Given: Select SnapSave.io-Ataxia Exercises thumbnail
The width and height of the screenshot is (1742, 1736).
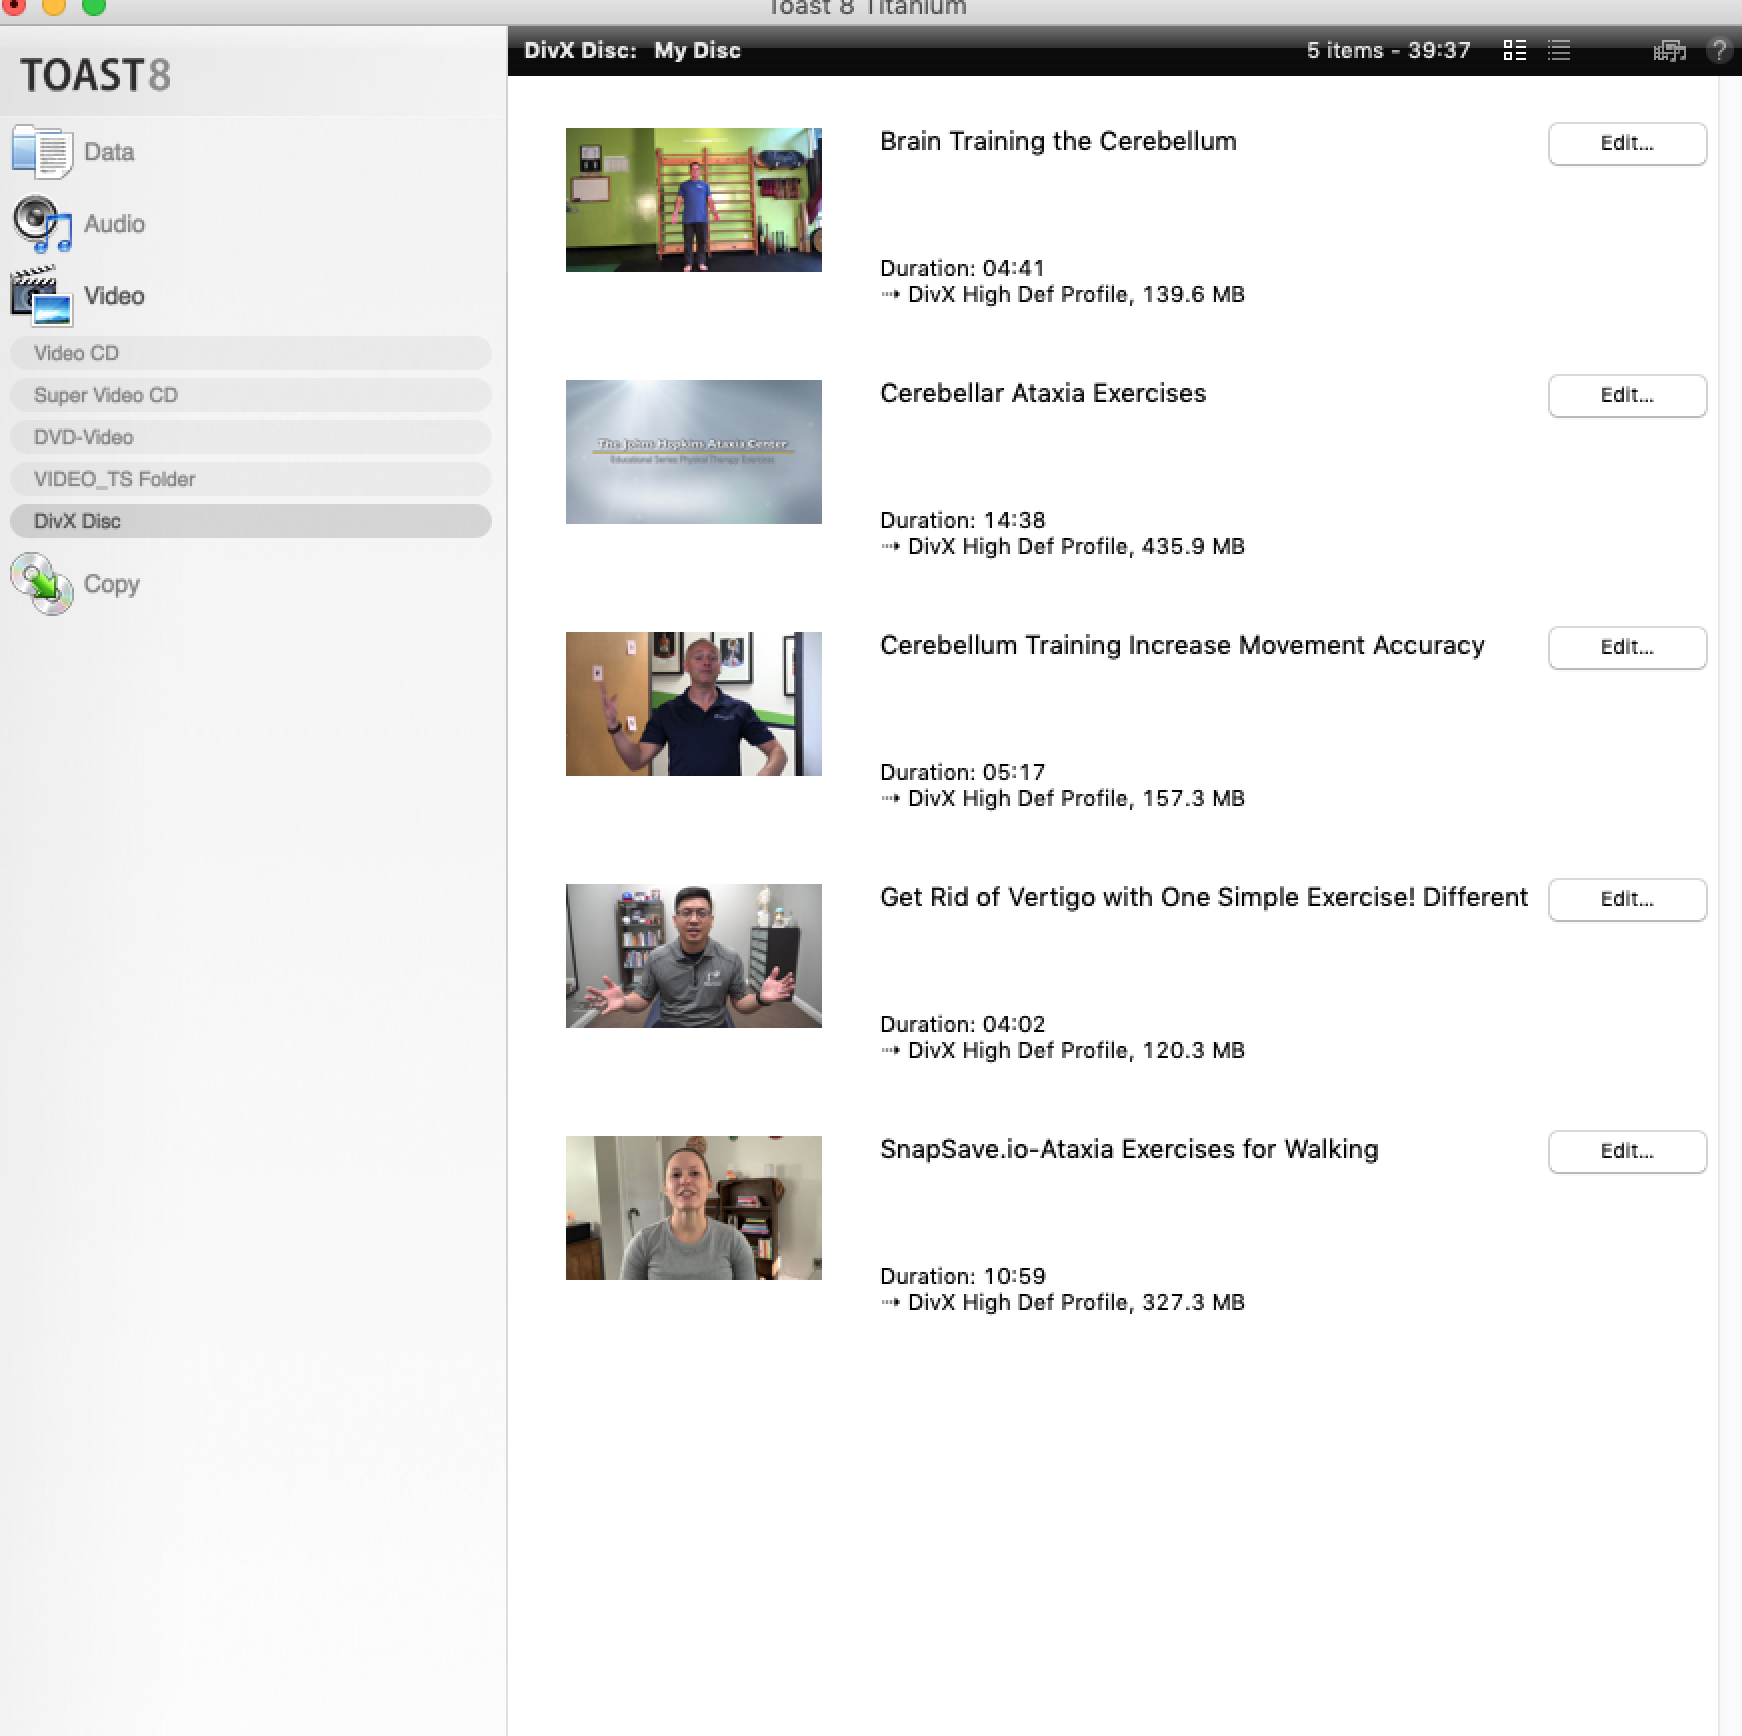Looking at the screenshot, I should (694, 1208).
